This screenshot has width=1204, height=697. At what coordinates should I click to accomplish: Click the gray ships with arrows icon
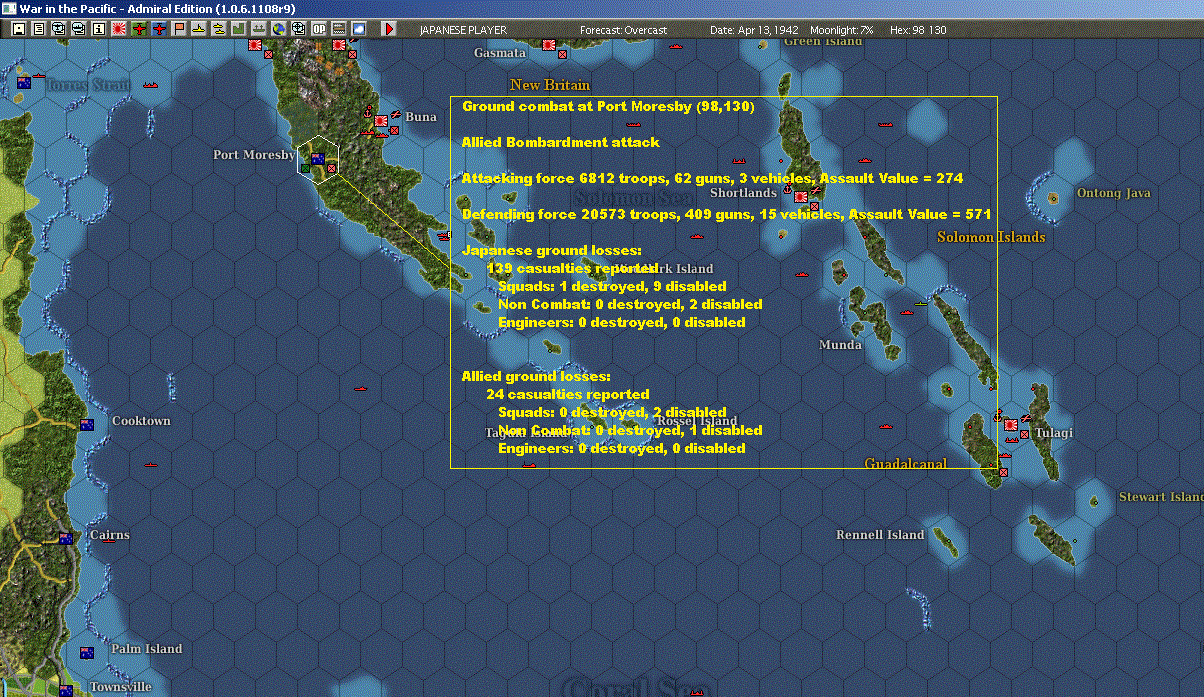259,29
